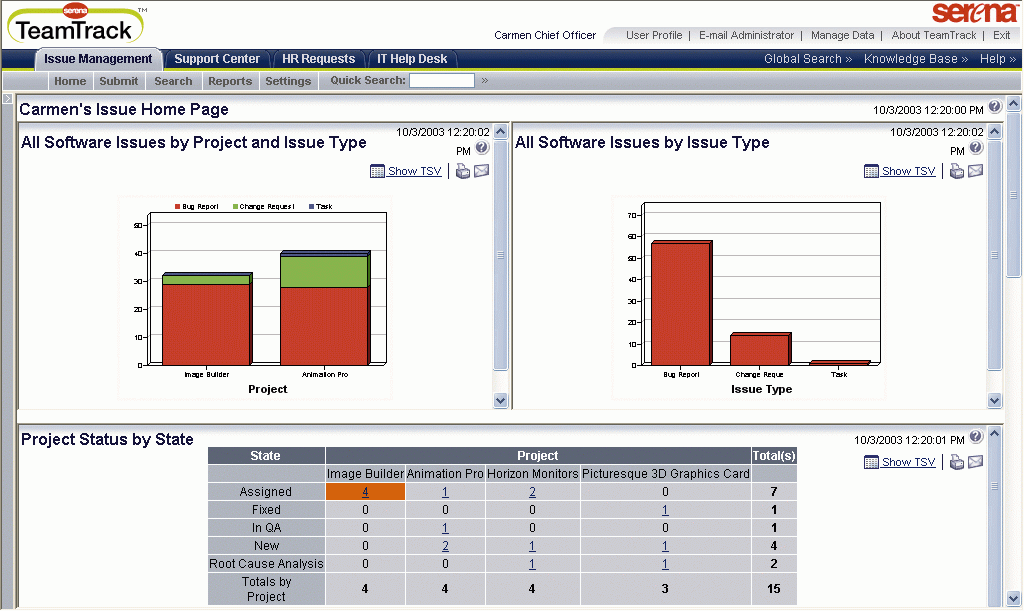Open the Manage Data link
The height and width of the screenshot is (611, 1024).
842,35
